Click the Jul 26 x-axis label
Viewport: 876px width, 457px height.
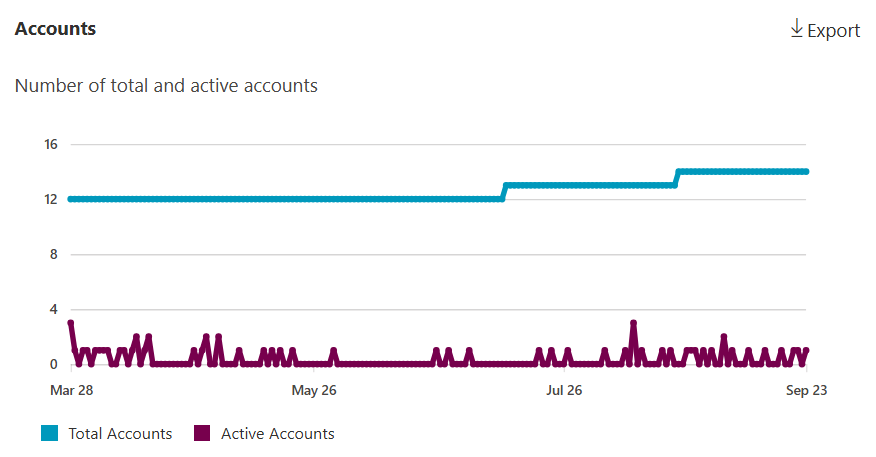coord(564,389)
